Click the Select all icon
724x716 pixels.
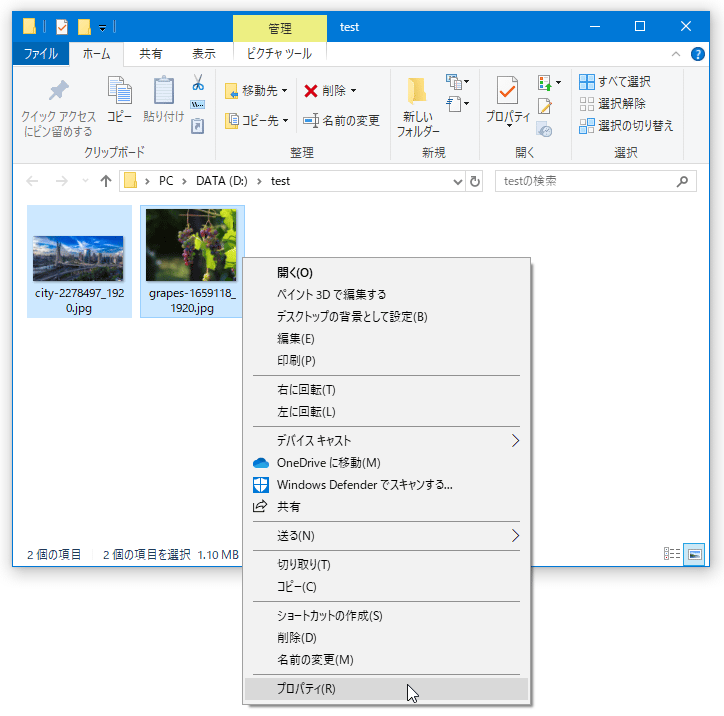click(587, 82)
